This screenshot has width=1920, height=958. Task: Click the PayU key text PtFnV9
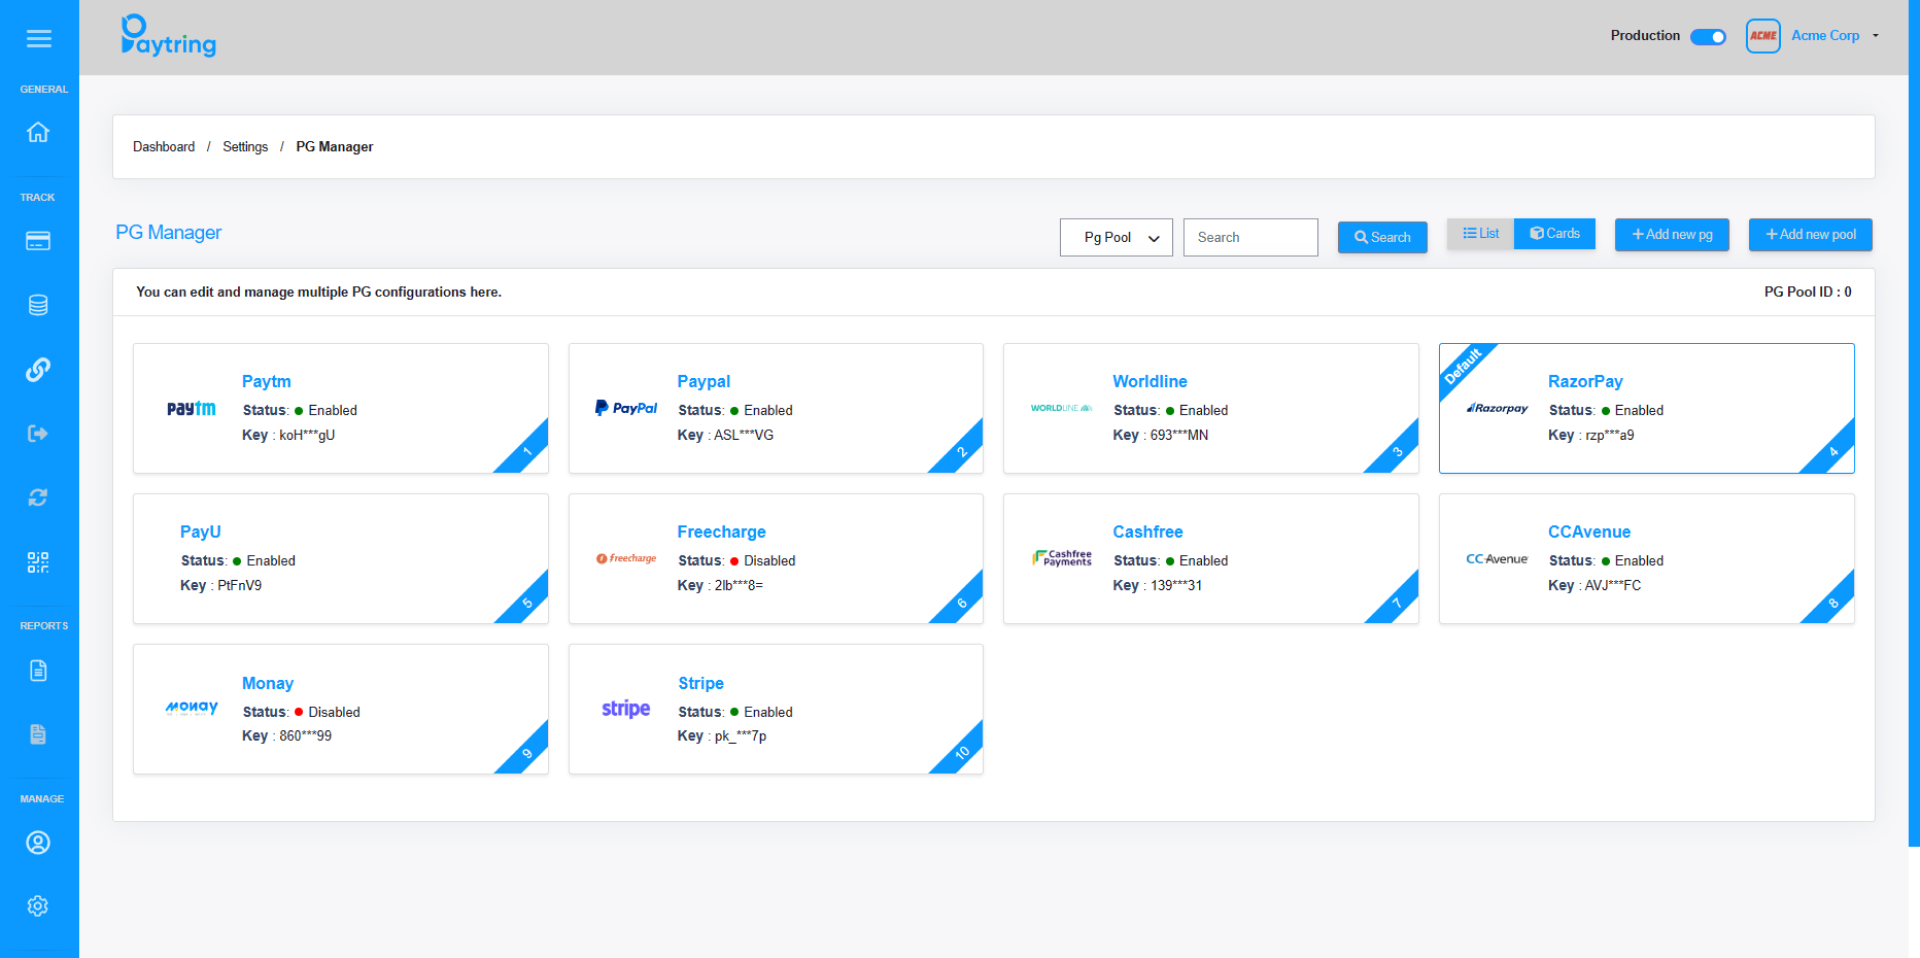[x=239, y=585]
